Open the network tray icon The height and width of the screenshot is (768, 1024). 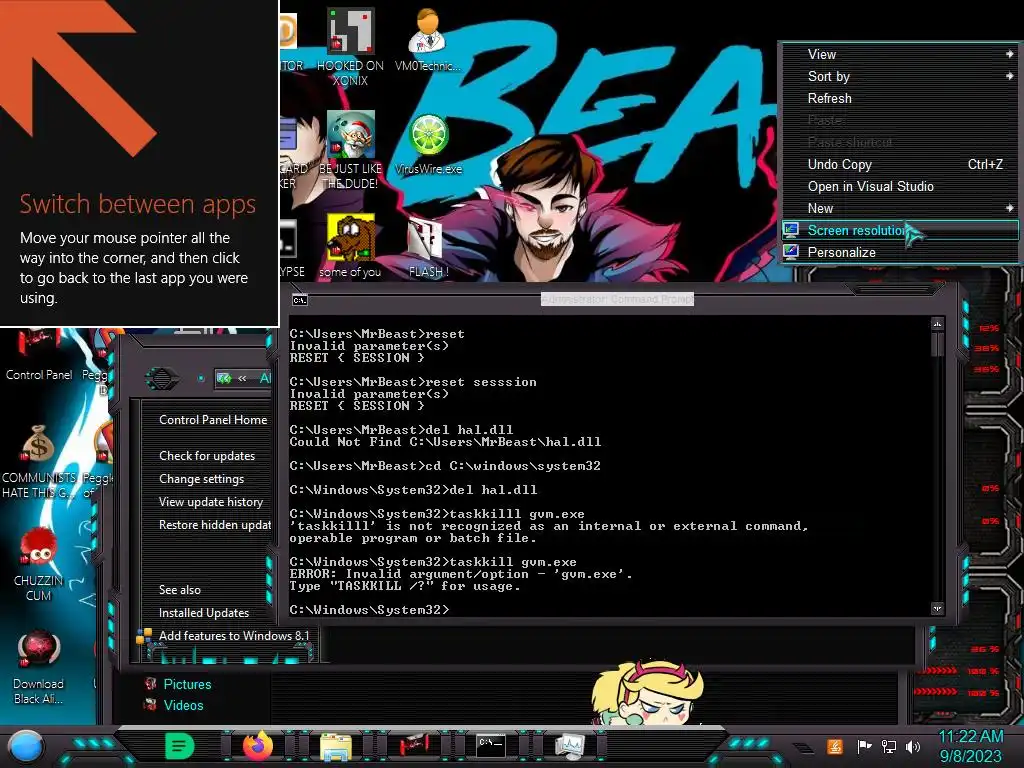(888, 746)
